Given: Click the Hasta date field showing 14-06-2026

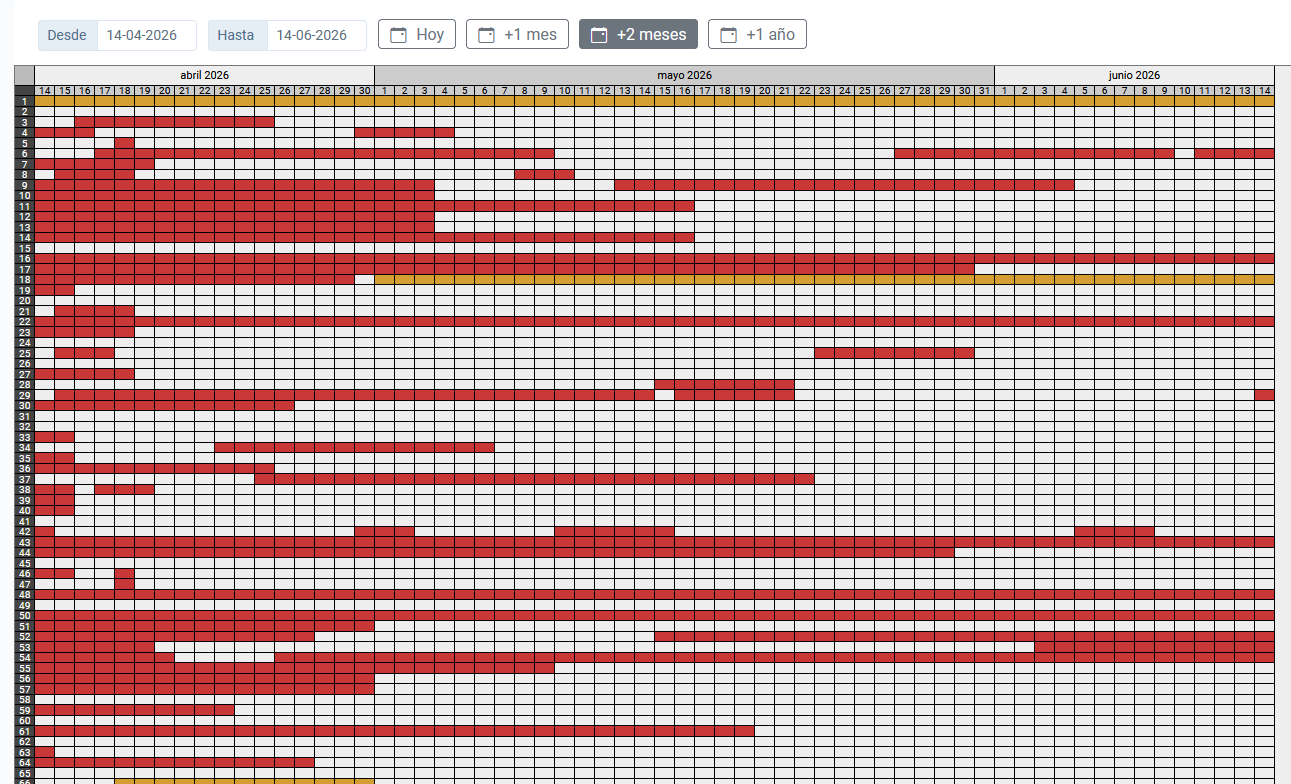Looking at the screenshot, I should (x=316, y=35).
